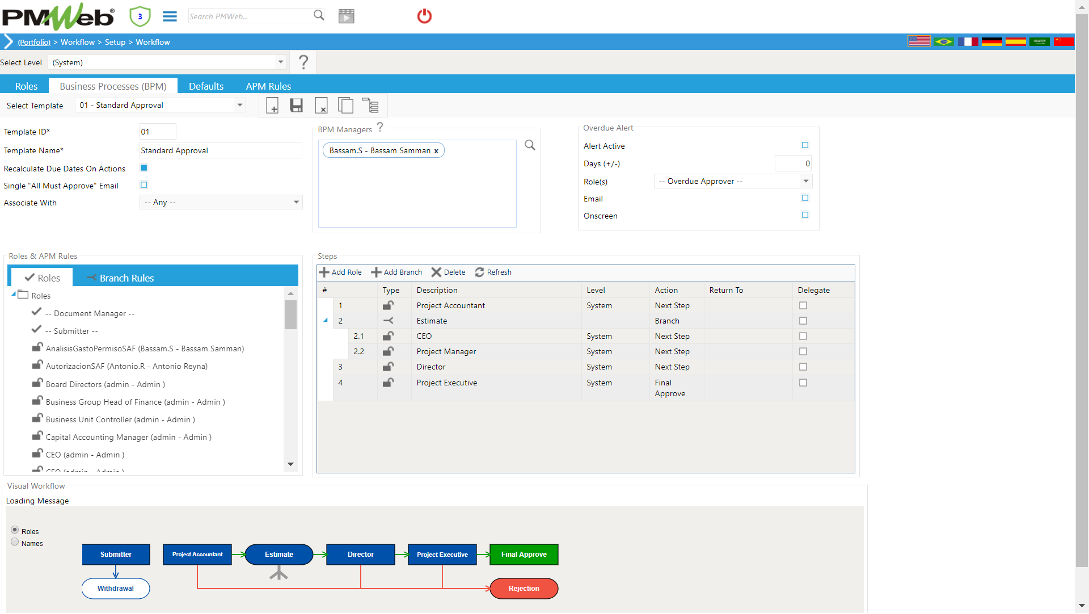This screenshot has width=1089, height=614.
Task: Click help question mark beside Select Level
Action: click(x=304, y=62)
